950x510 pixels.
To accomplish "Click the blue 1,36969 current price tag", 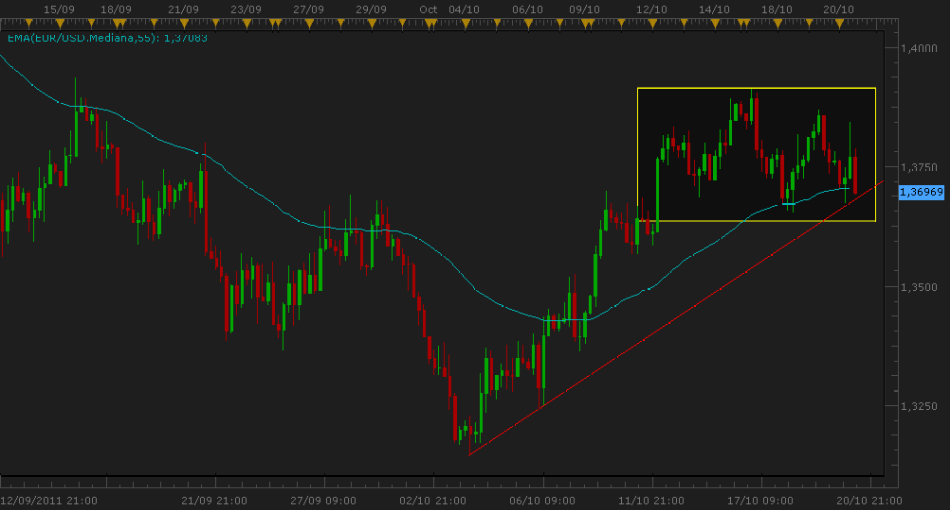I will (916, 191).
